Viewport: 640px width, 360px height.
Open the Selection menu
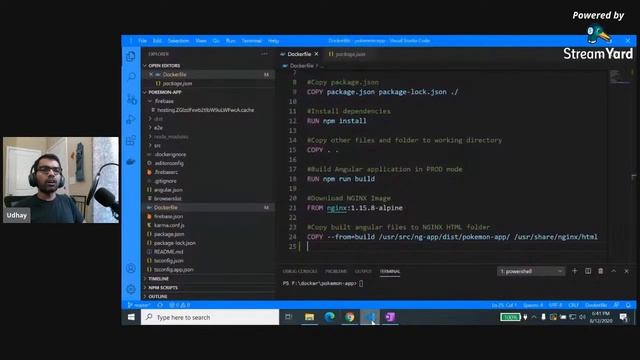[x=178, y=41]
